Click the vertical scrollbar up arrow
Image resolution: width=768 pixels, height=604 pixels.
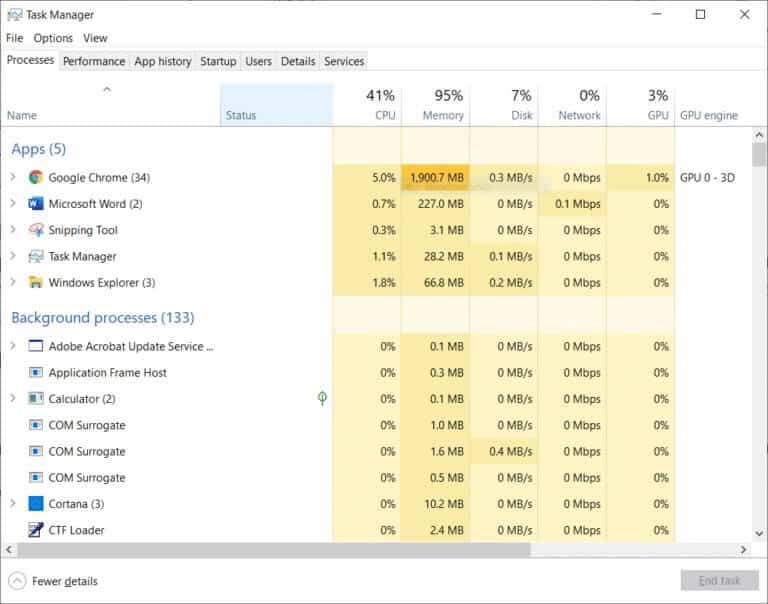pos(759,134)
